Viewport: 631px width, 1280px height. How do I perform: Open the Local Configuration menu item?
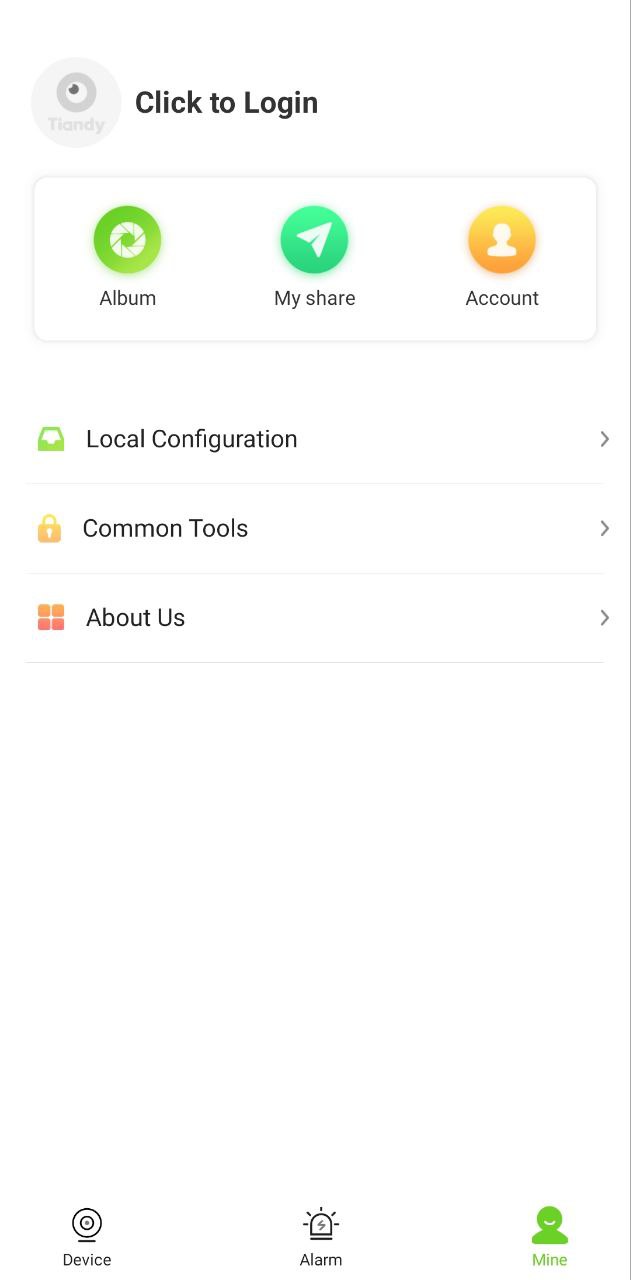(x=192, y=439)
